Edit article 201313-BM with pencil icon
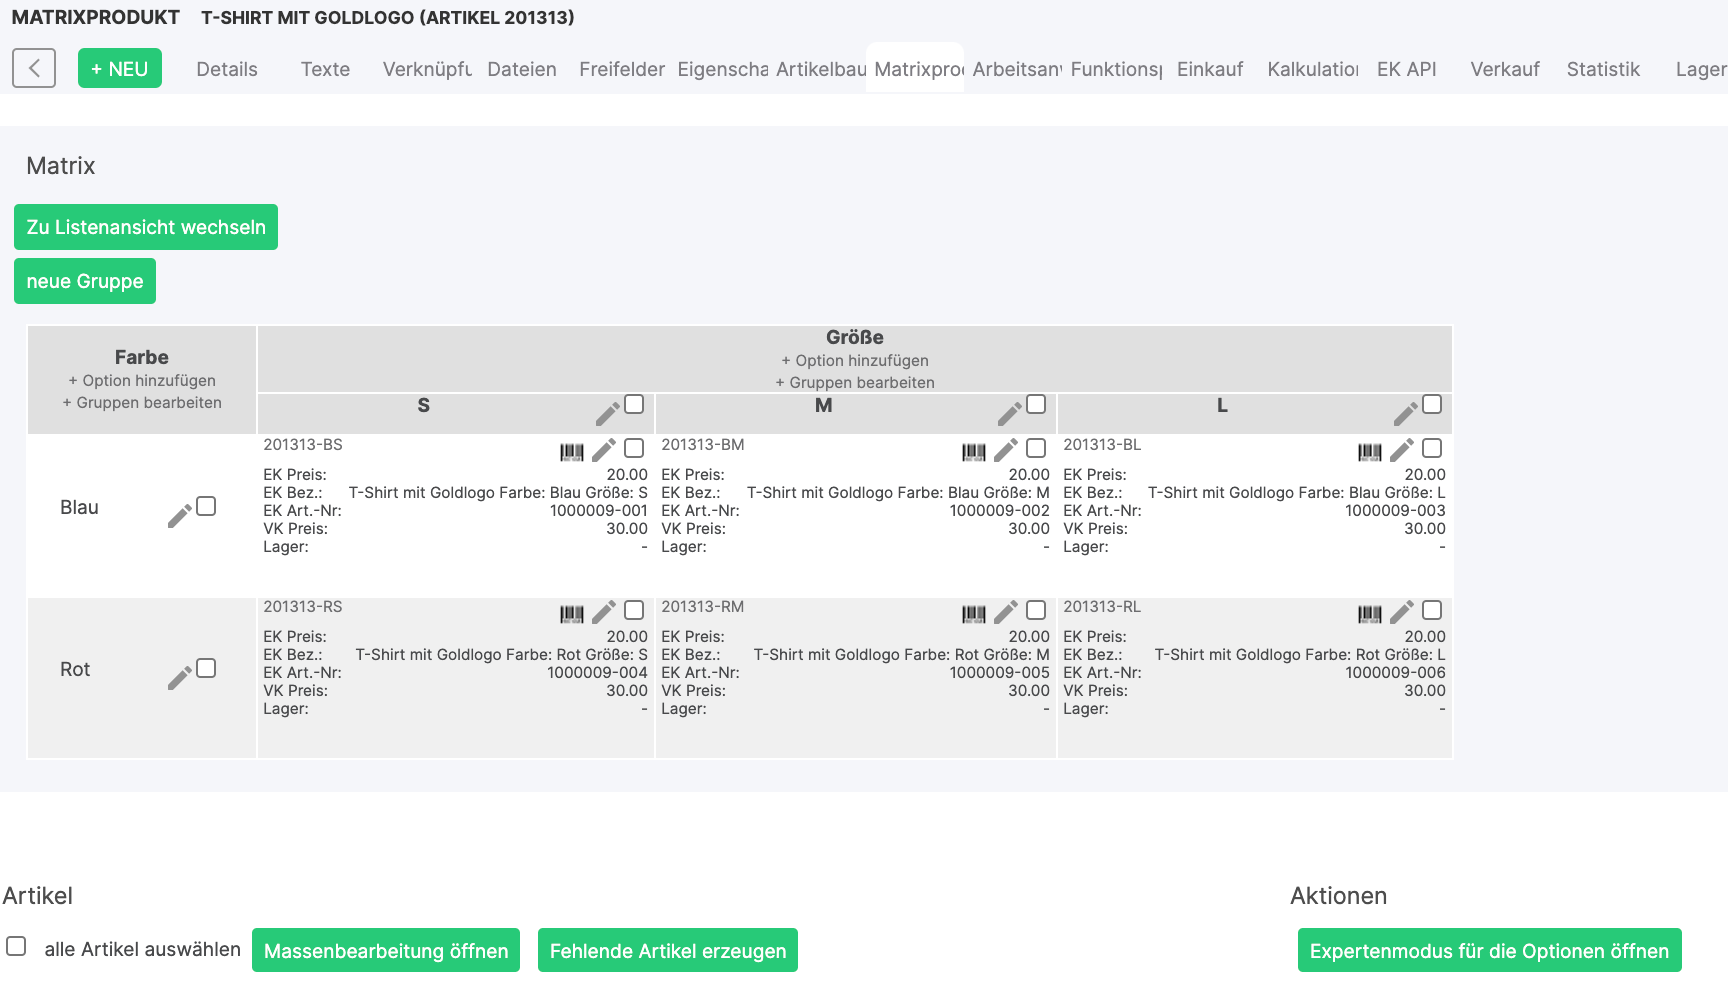Image resolution: width=1728 pixels, height=998 pixels. pos(1006,450)
